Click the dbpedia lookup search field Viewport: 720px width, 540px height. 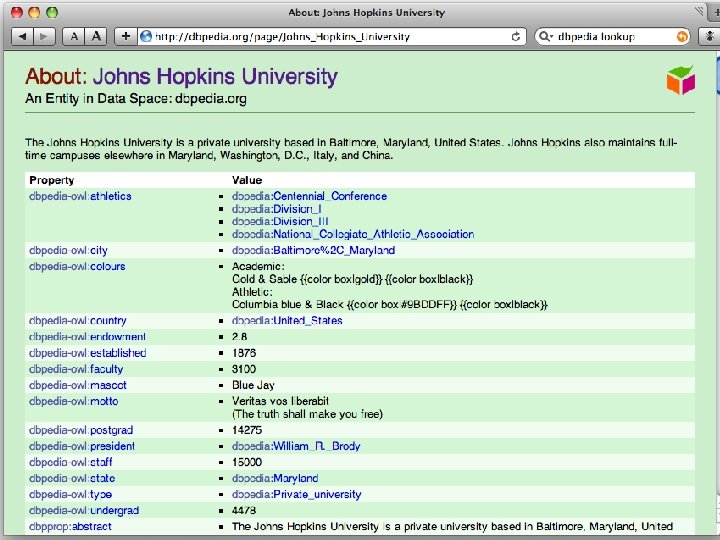612,35
